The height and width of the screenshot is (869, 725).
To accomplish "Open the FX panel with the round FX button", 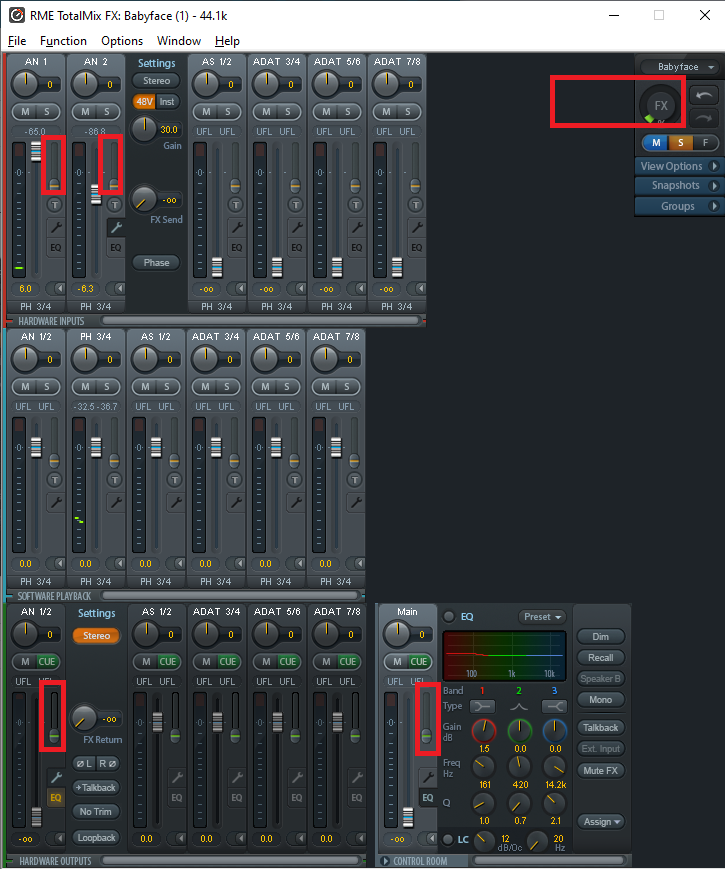I will [660, 105].
